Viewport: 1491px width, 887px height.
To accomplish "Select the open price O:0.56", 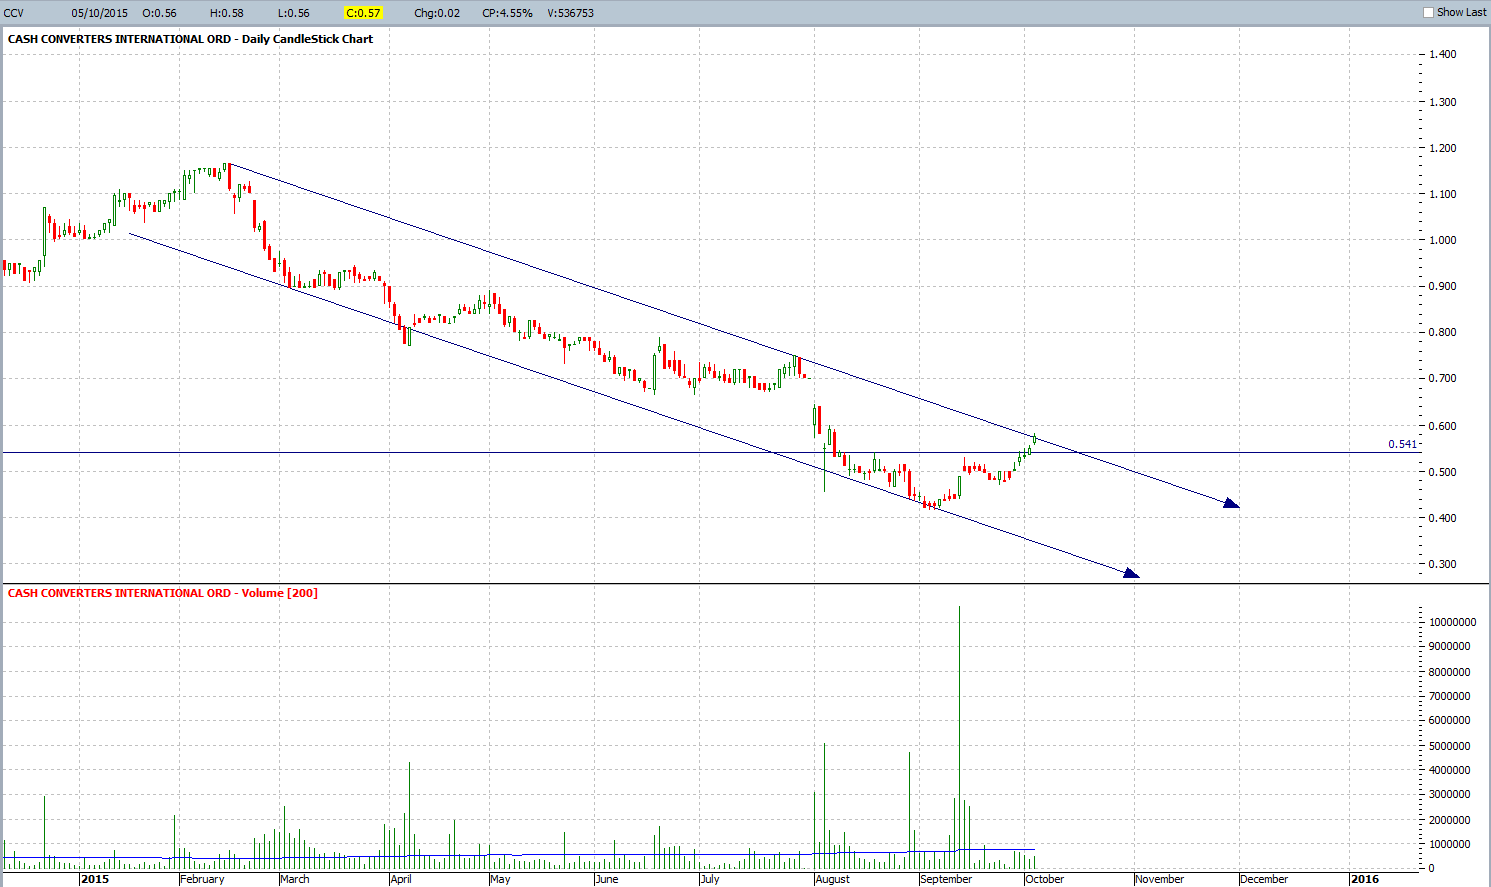I will click(160, 13).
